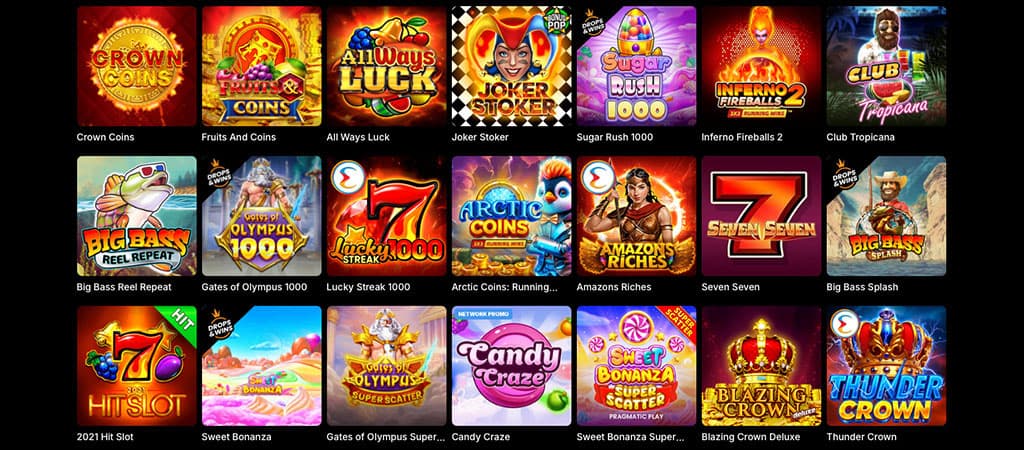Click the provider logo on Lucky Streak 1000
1024x450 pixels.
346,176
